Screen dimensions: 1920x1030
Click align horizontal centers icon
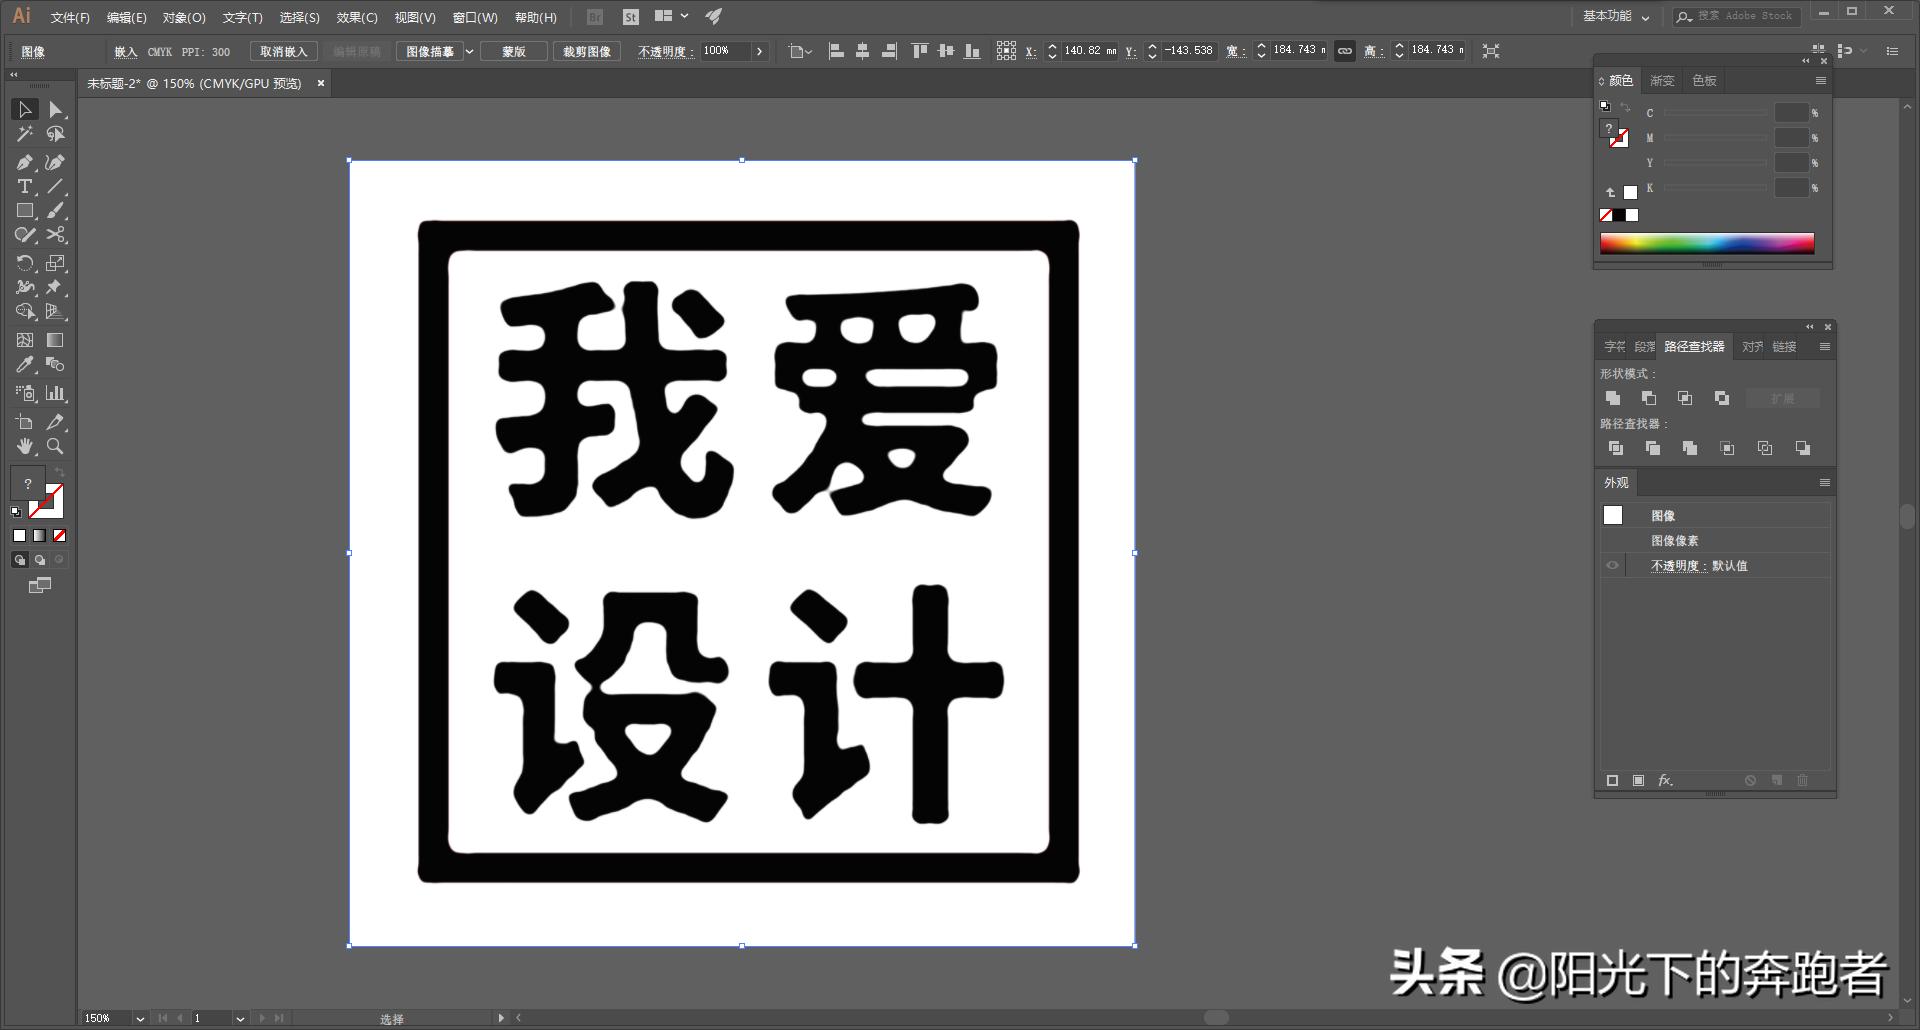click(861, 50)
